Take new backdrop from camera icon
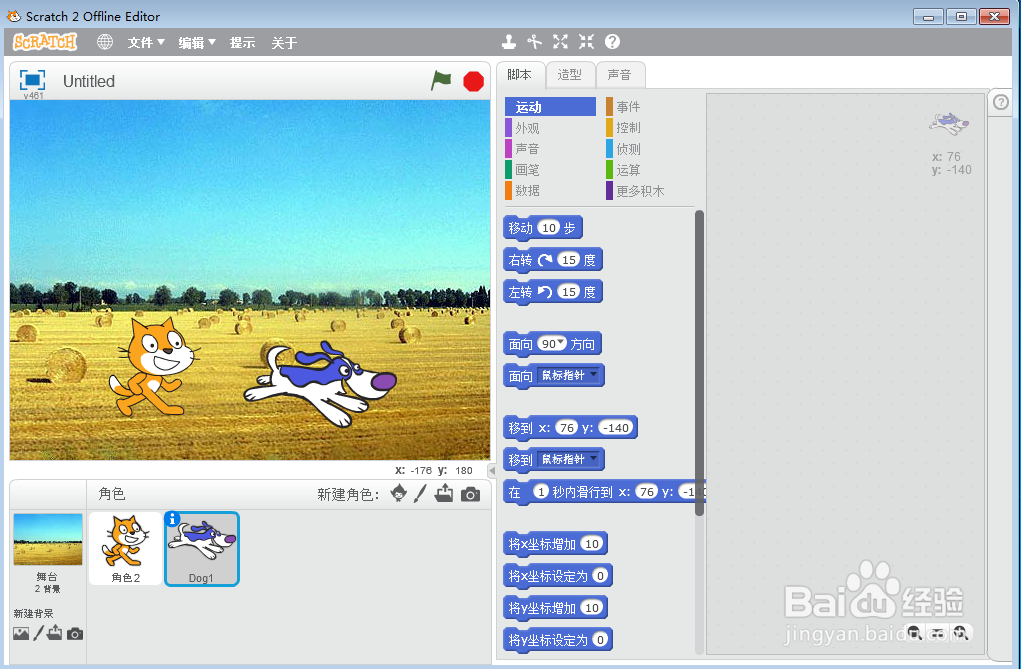Image resolution: width=1021 pixels, height=669 pixels. pos(75,633)
